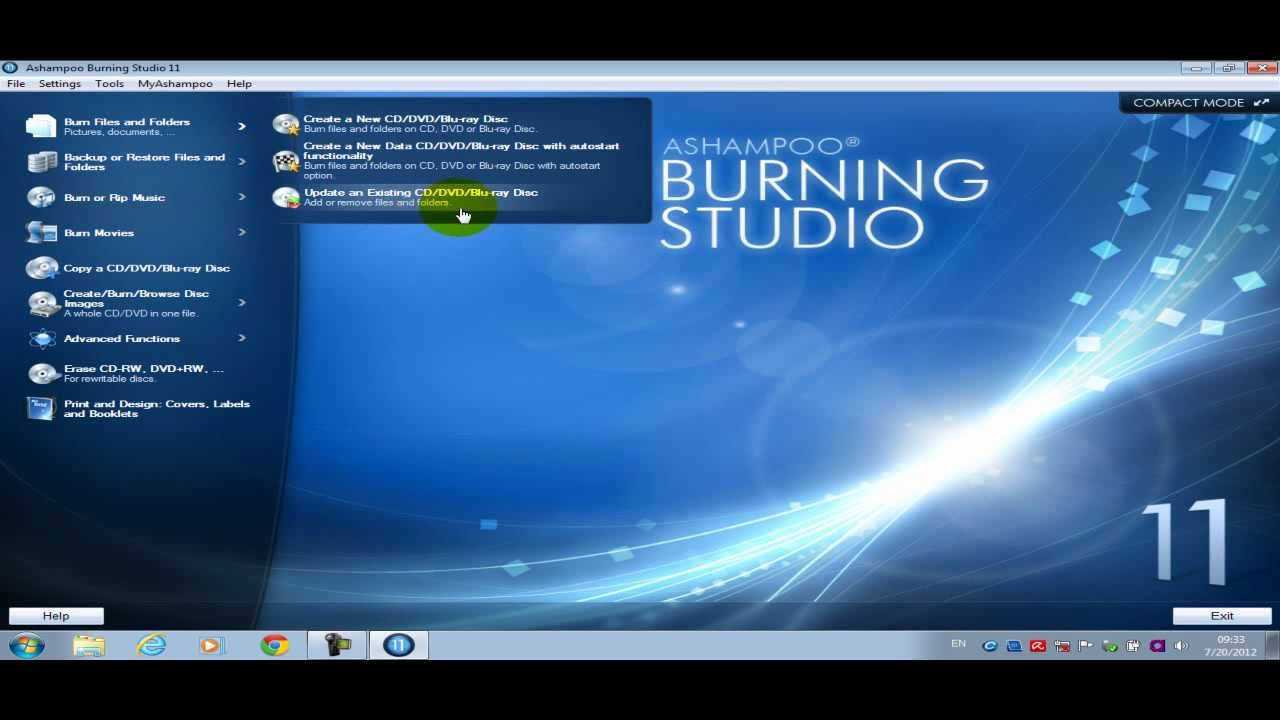
Task: Expand the Backup or Restore Files arrow
Action: [x=241, y=162]
